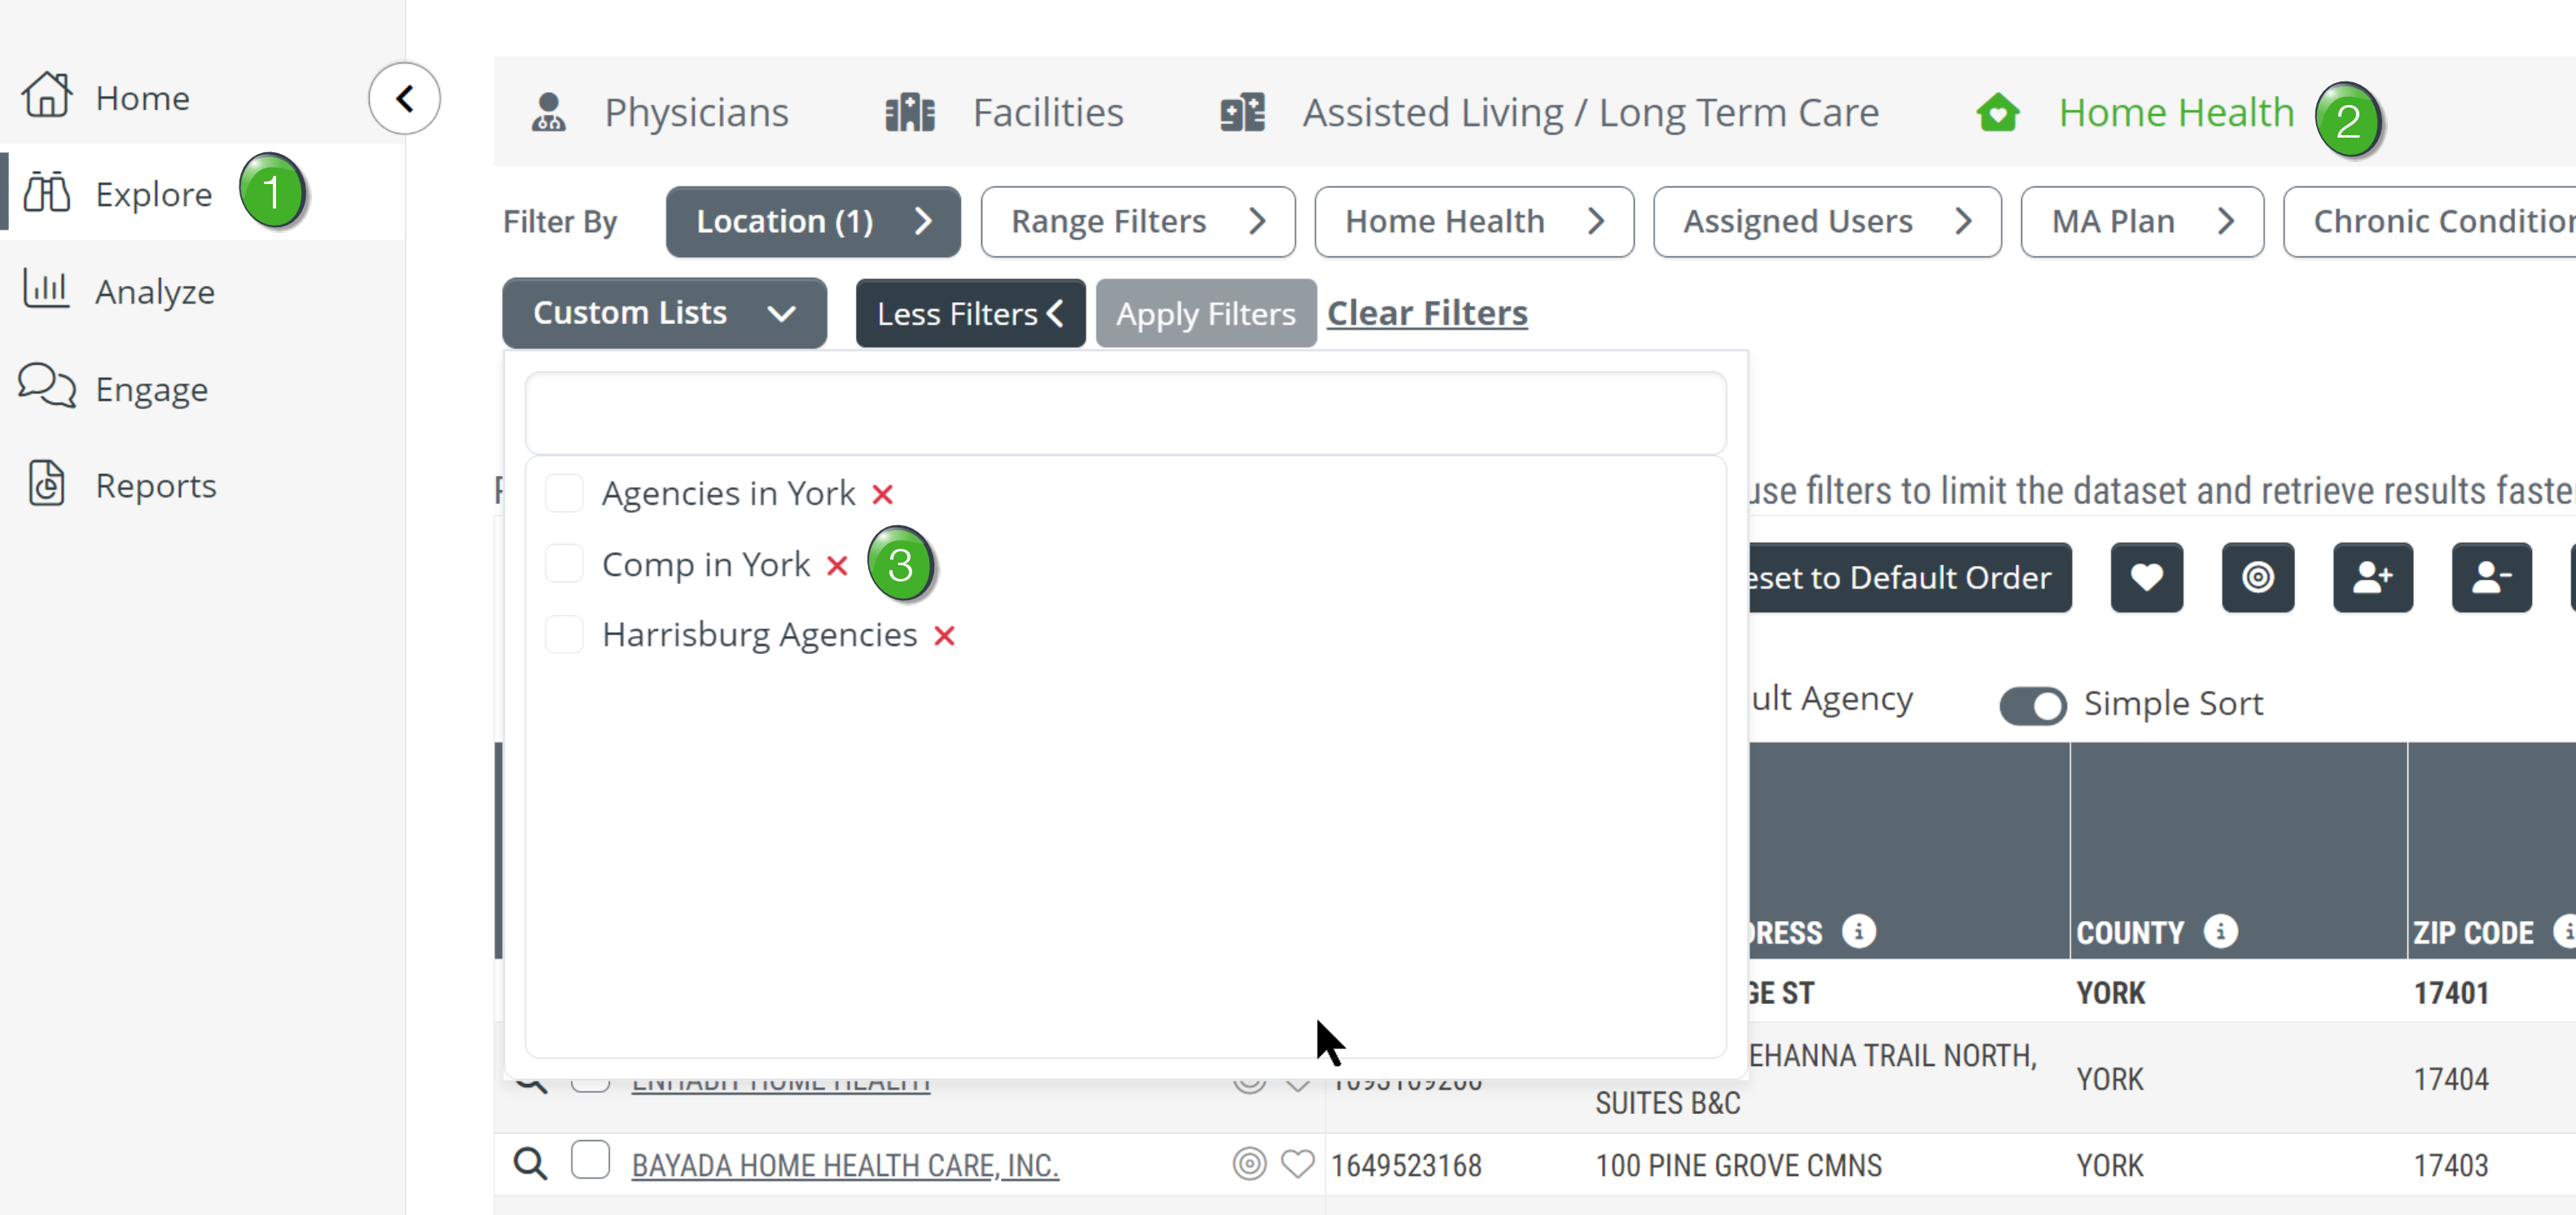Open Analyze in the sidebar
Screen dimensions: 2576x1215
[x=155, y=291]
